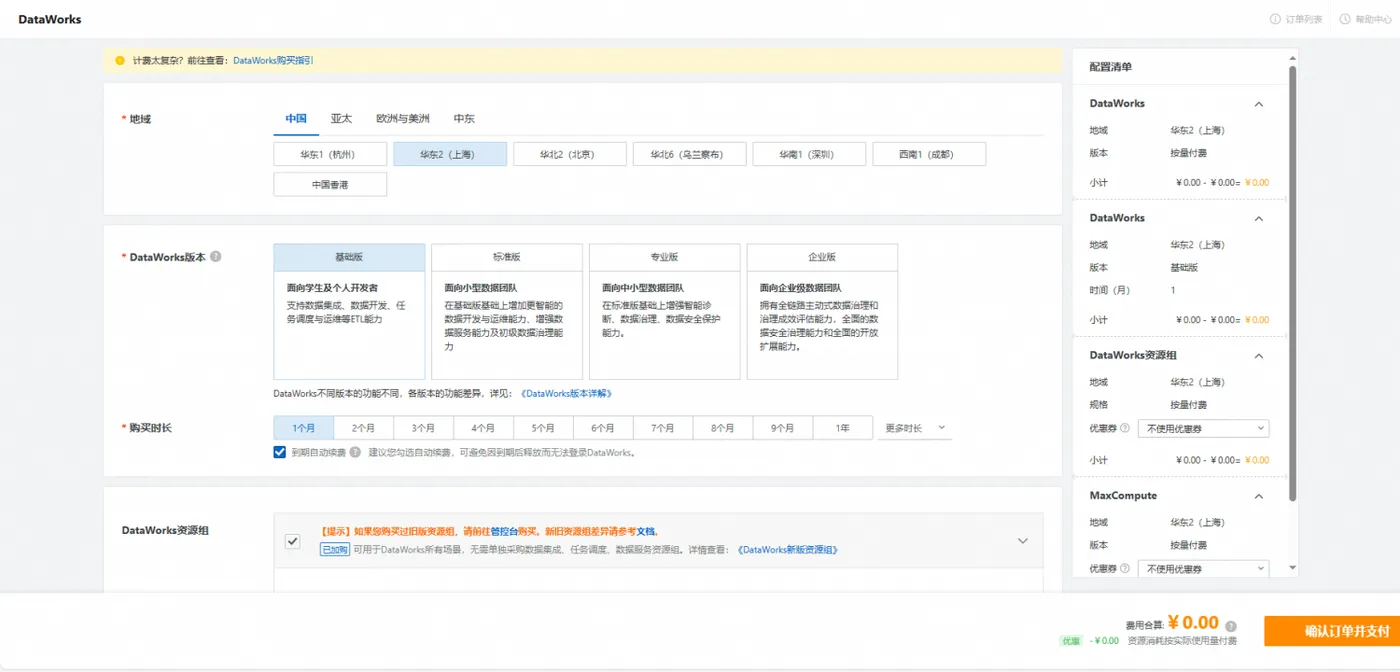
Task: Select region 西南1（成都）
Action: point(929,154)
